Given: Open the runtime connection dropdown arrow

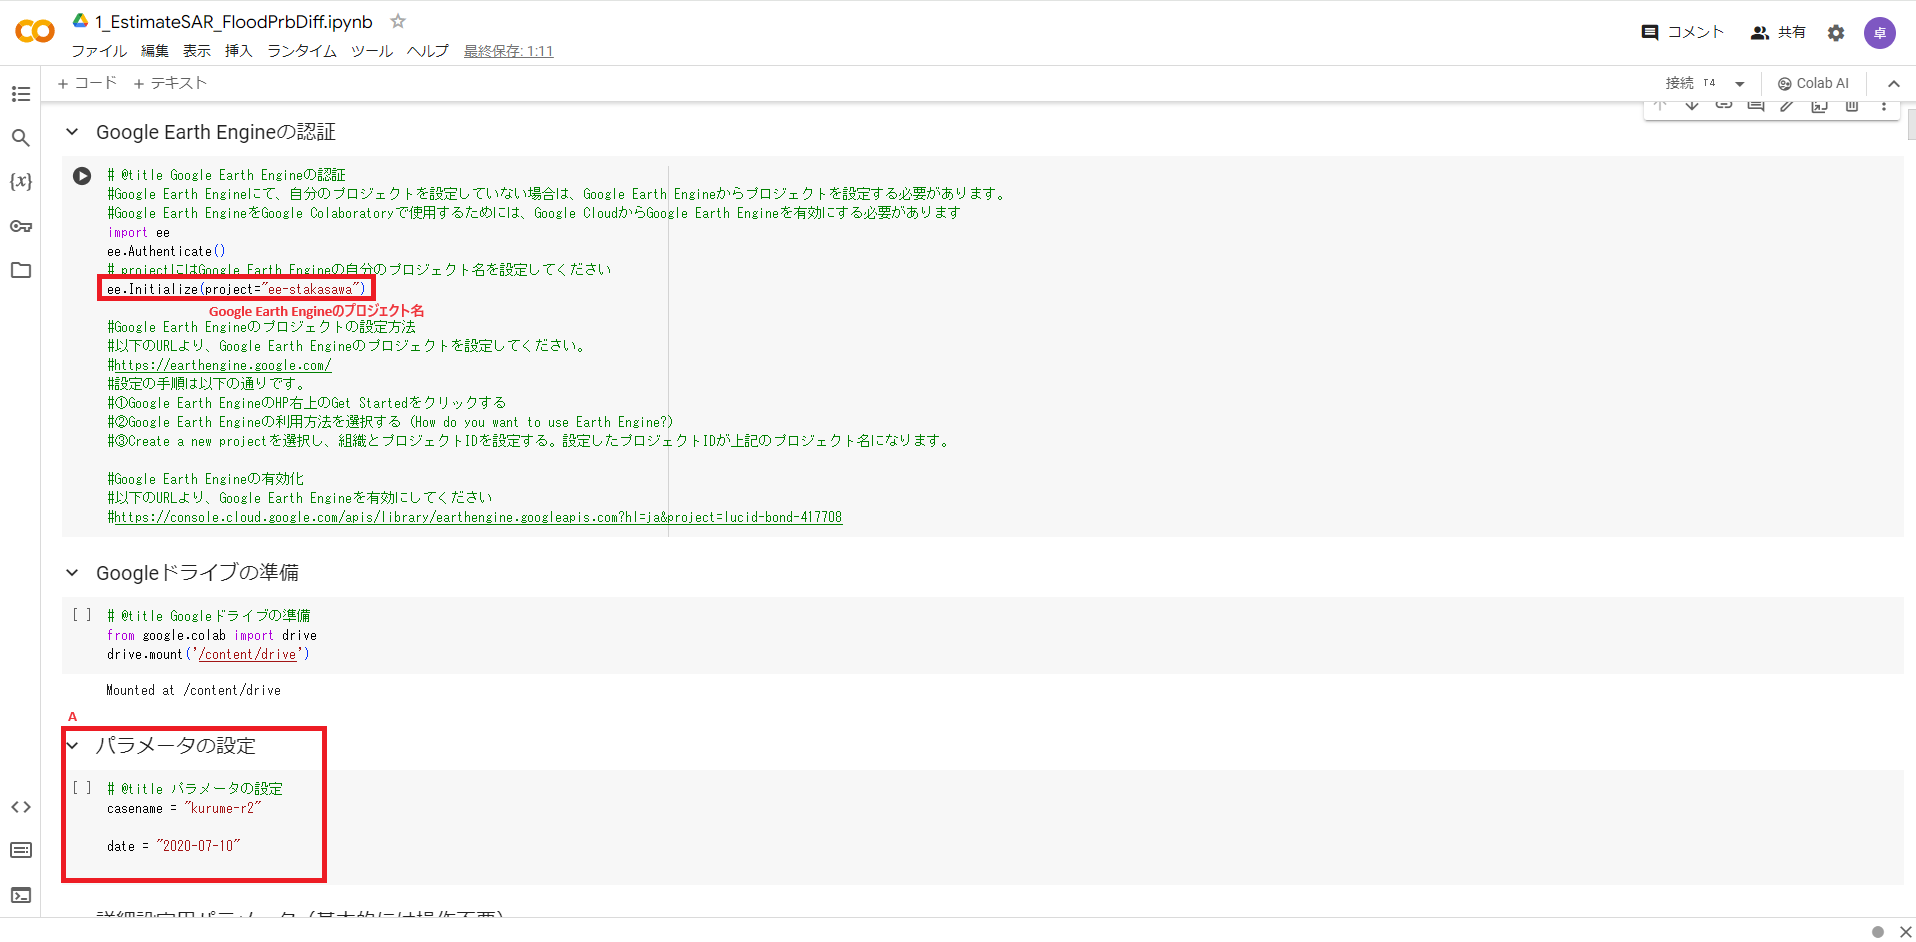Looking at the screenshot, I should coord(1740,84).
